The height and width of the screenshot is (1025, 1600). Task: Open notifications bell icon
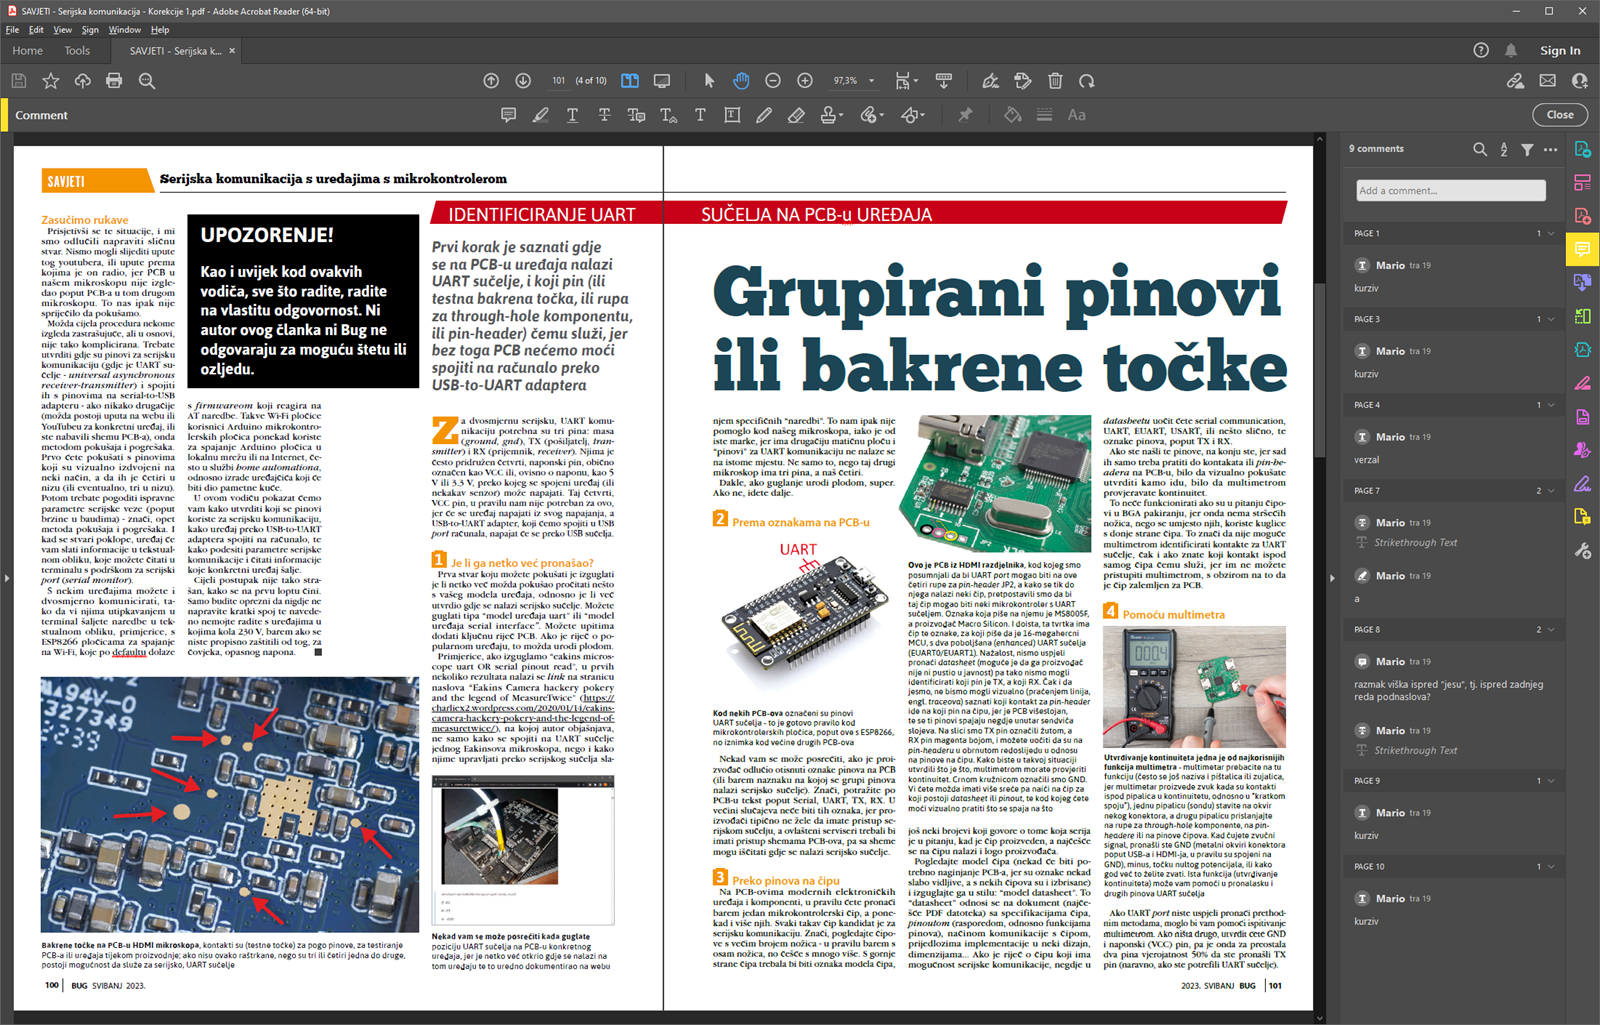click(x=1511, y=50)
